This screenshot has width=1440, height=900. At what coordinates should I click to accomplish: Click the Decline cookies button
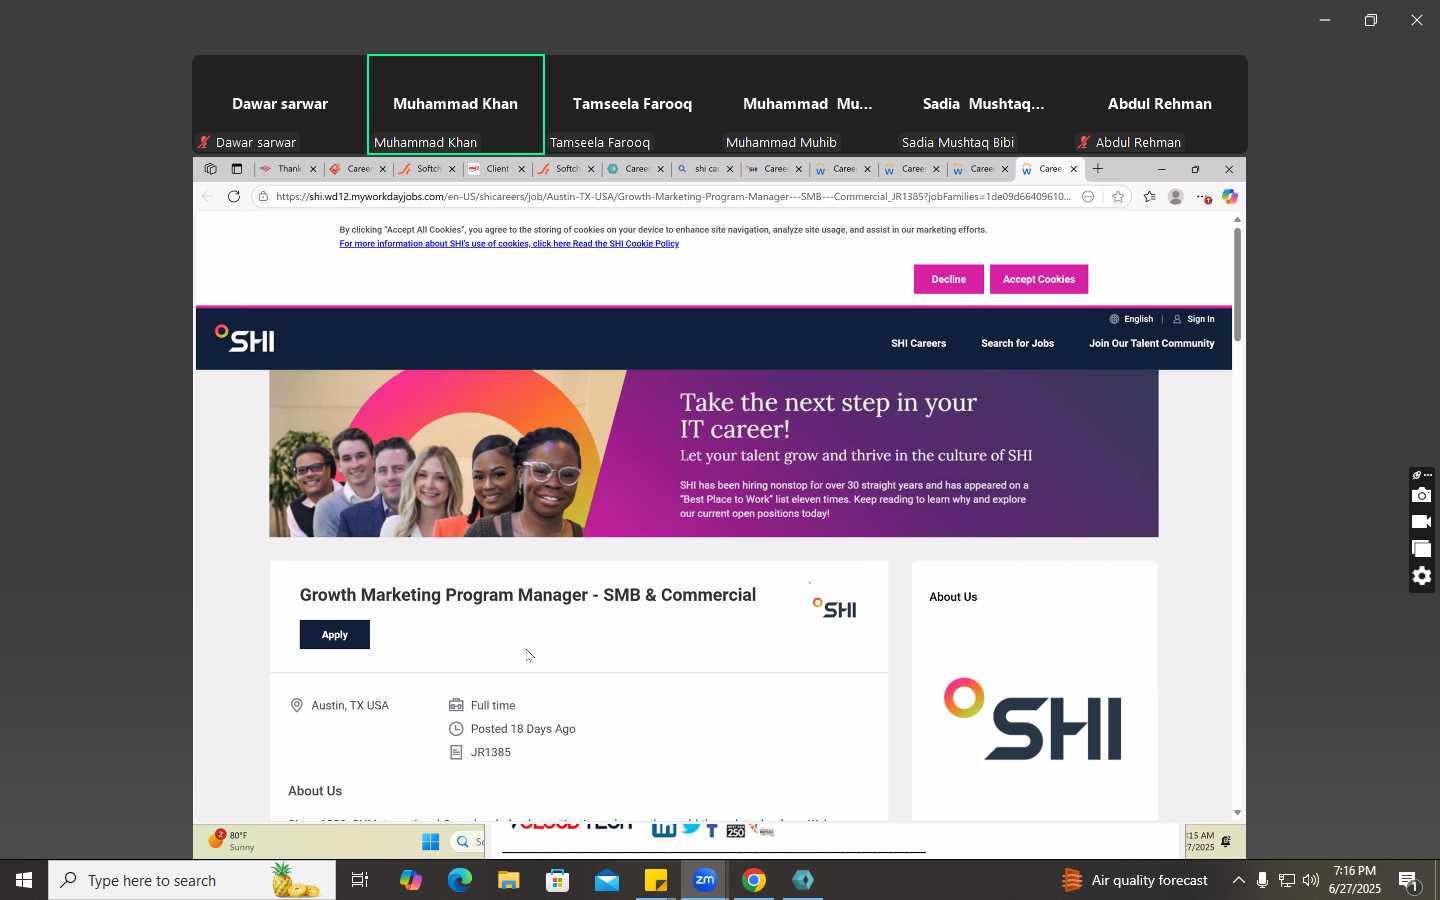(x=948, y=279)
